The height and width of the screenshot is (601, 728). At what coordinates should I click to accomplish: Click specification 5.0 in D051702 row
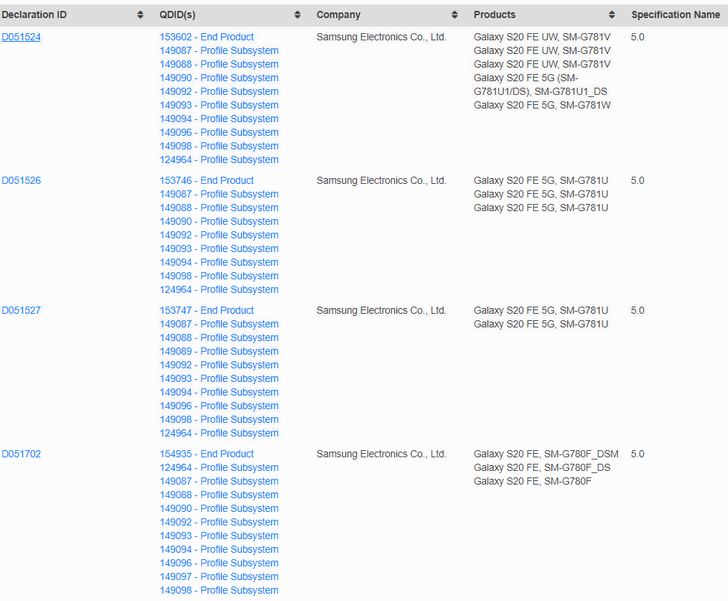637,454
